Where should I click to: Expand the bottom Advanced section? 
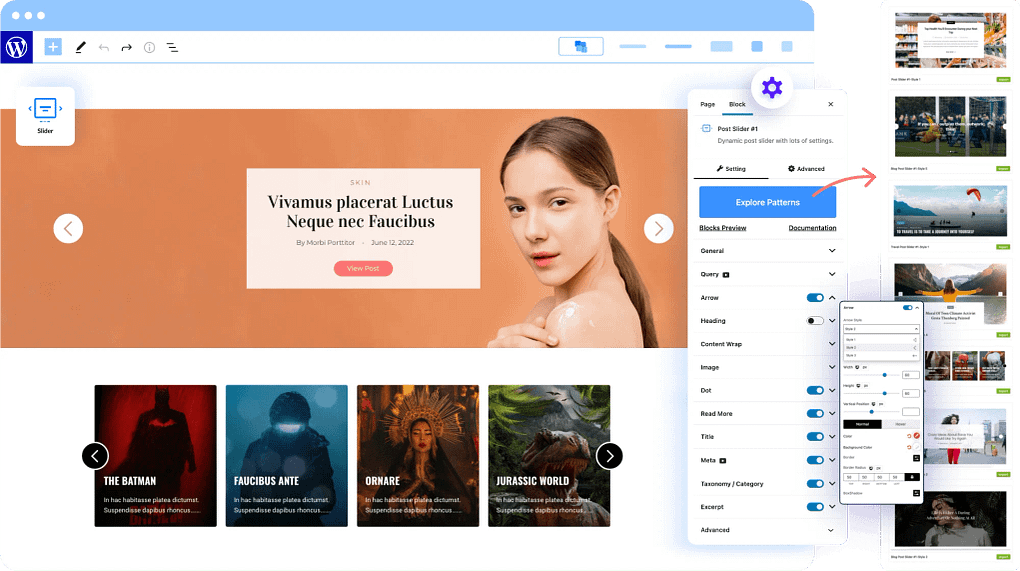(831, 530)
